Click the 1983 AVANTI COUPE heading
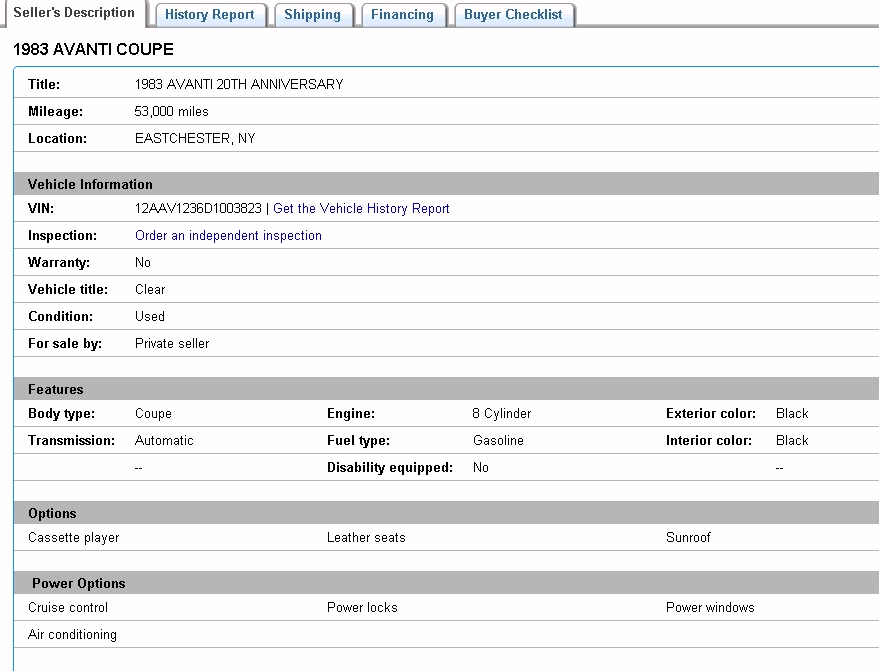Viewport: 879px width, 671px height. click(x=93, y=49)
